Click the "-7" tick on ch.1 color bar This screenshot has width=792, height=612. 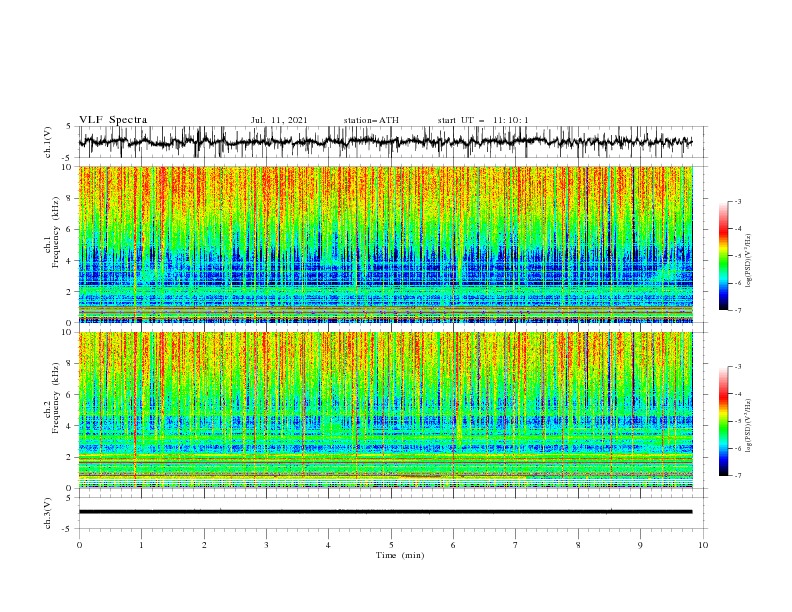pyautogui.click(x=737, y=310)
